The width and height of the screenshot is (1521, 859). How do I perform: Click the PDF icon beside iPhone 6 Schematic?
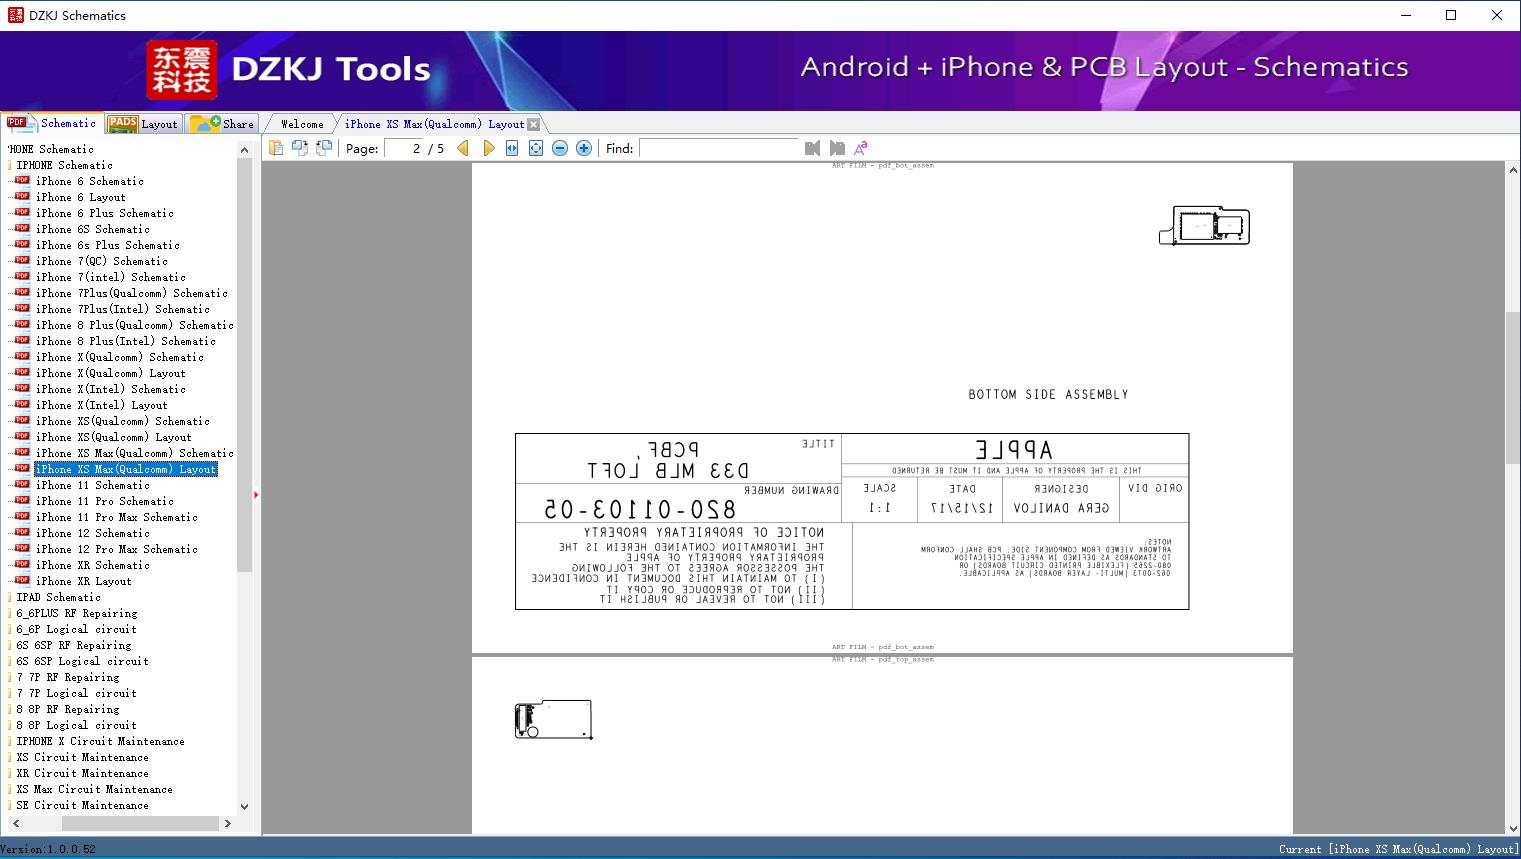(x=22, y=181)
